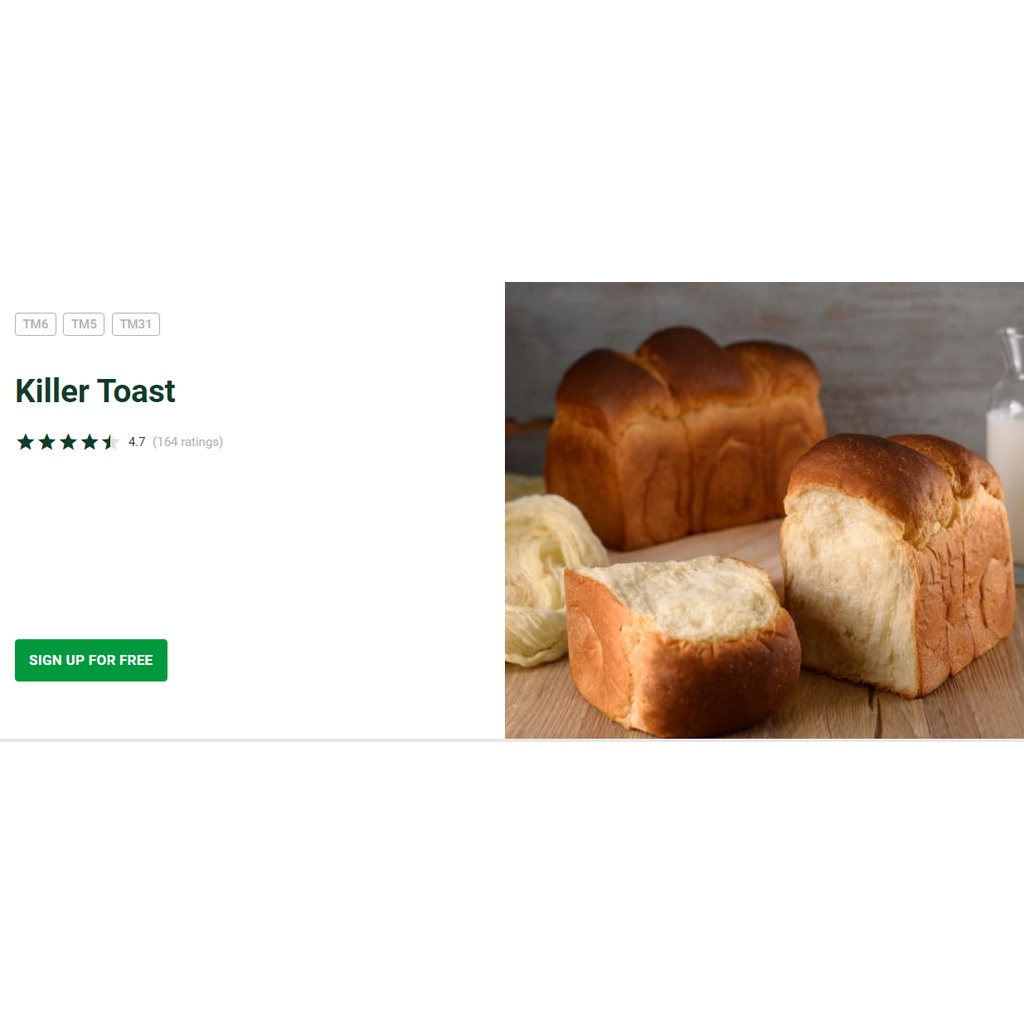
Task: Click the 4.7 rating score
Action: point(136,442)
